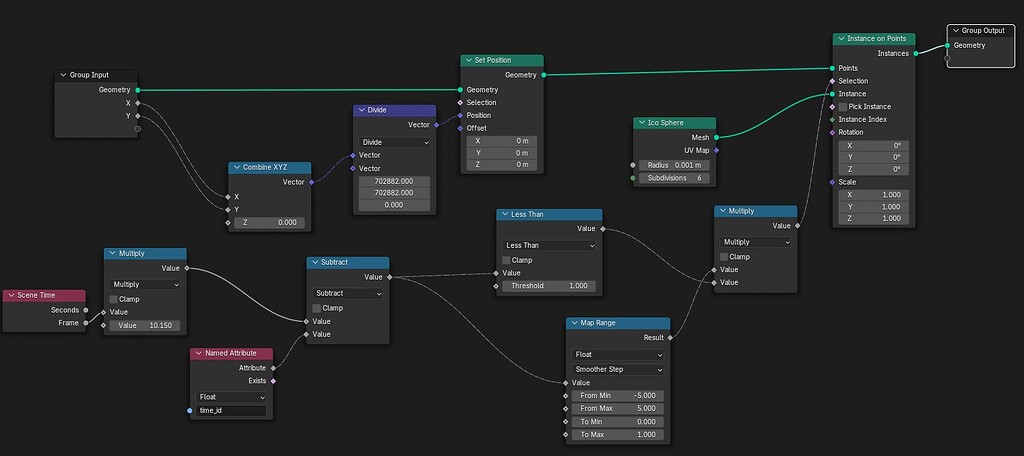Click the 0.000 field in Divide node
1024x456 pixels.
click(x=394, y=205)
